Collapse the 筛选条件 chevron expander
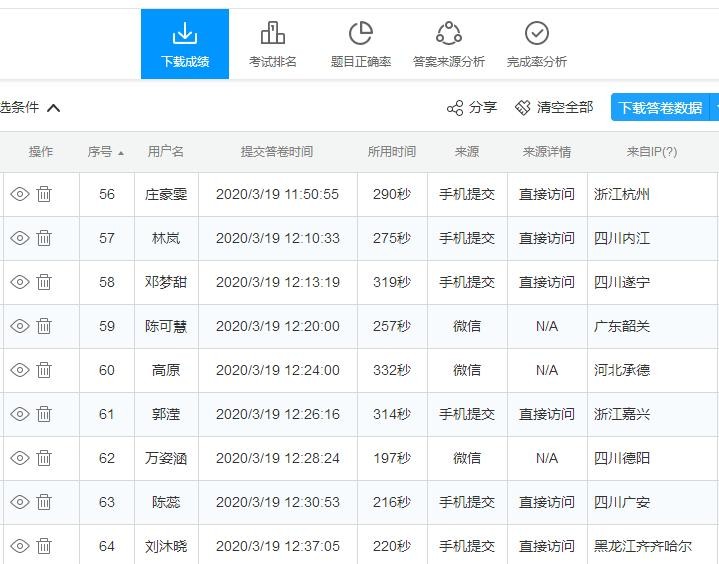The height and width of the screenshot is (564, 719). (x=54, y=108)
